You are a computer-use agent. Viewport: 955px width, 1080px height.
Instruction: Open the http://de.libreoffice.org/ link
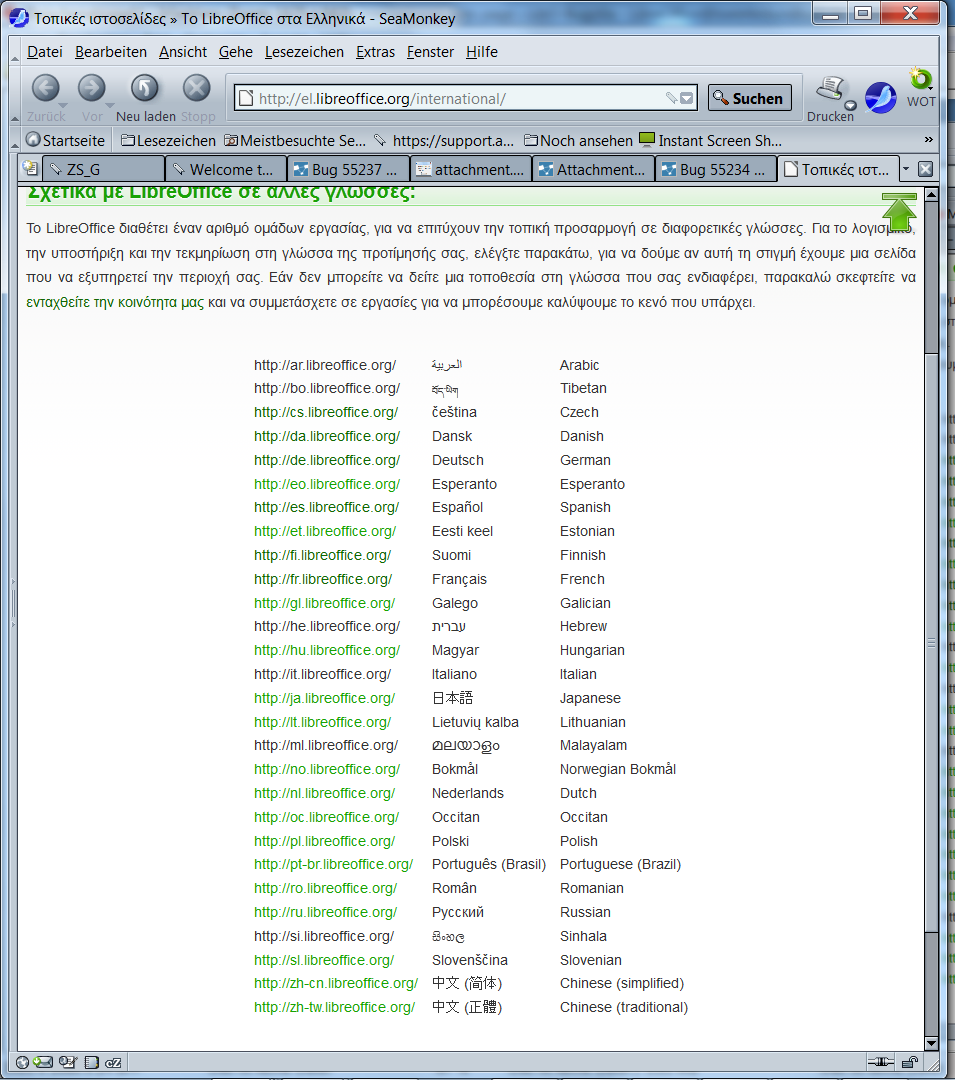coord(326,460)
